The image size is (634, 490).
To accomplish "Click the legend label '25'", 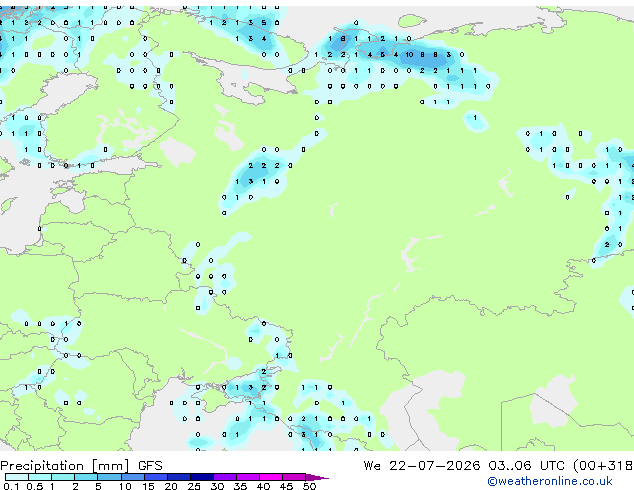I will tap(194, 486).
